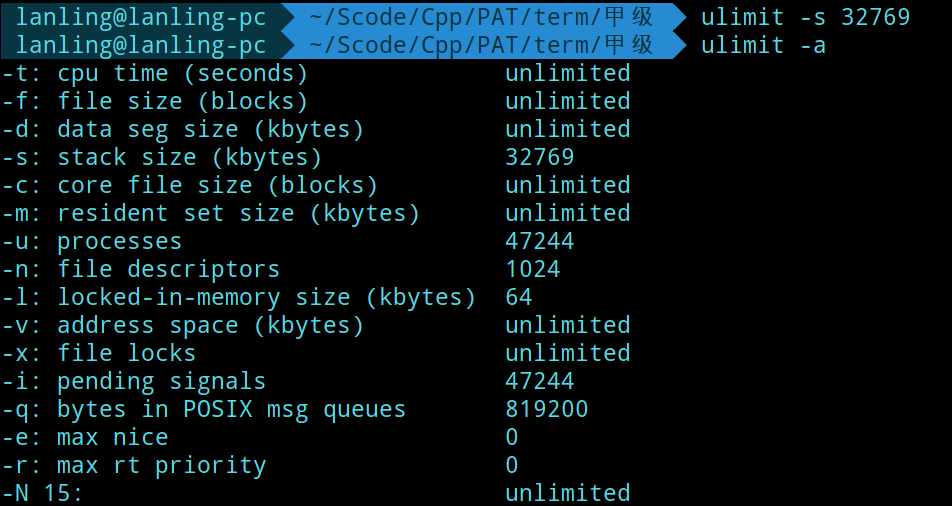Click the 'file size (blocks)' row label
Image resolution: width=952 pixels, height=506 pixels.
tap(182, 101)
